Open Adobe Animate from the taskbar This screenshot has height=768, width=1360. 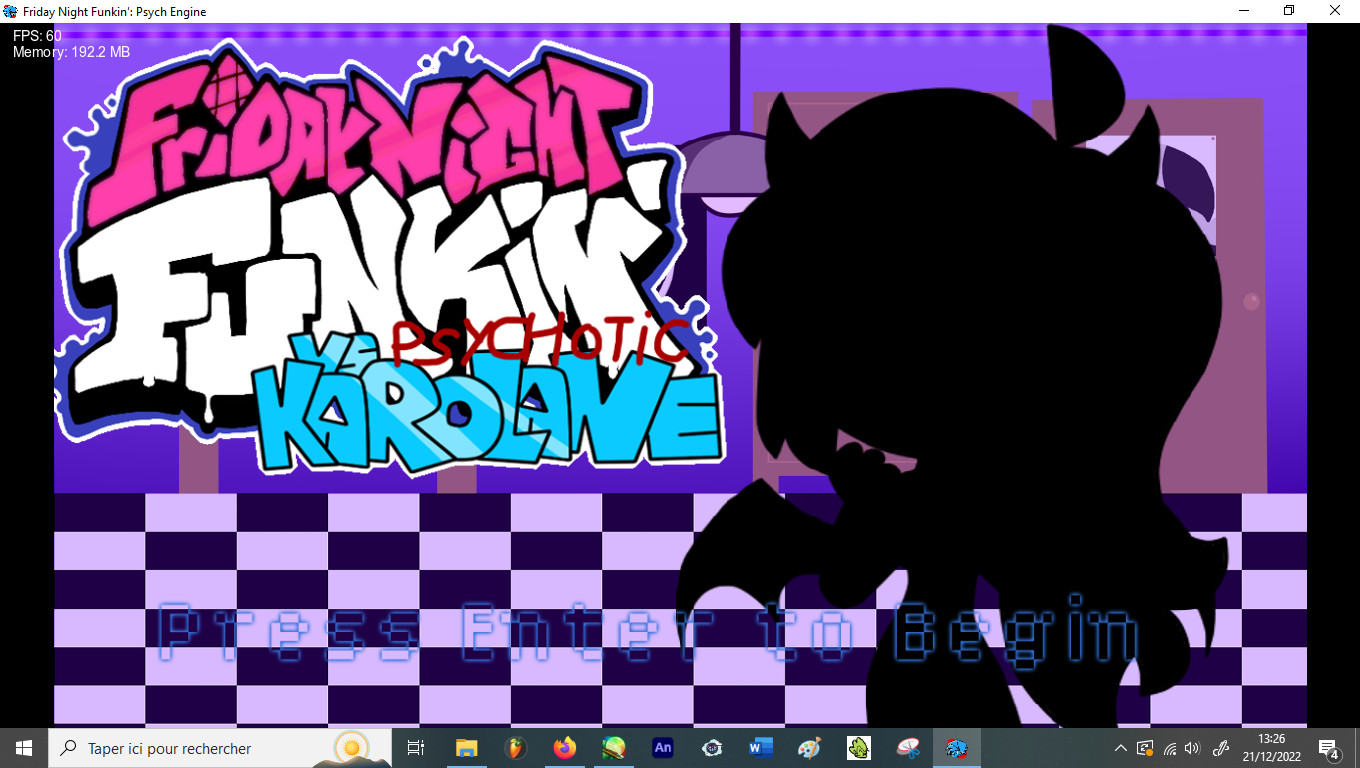(662, 748)
